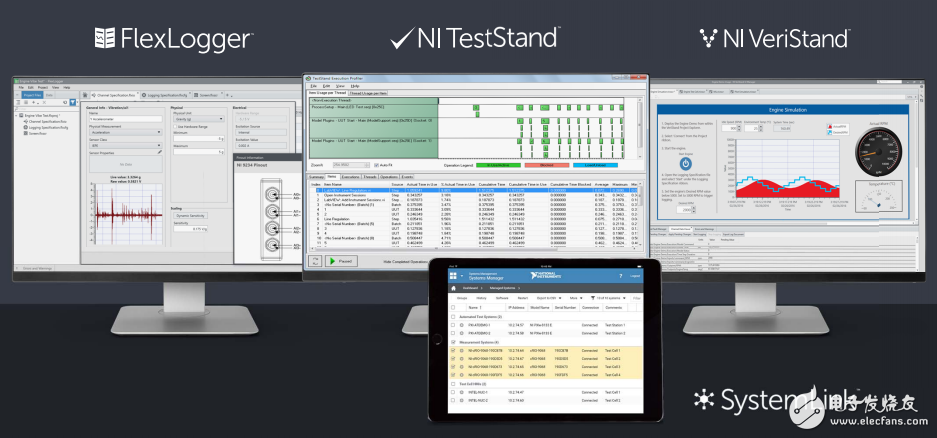Enable the Use Hardware Range checkbox
This screenshot has height=438, width=937.
(174, 128)
